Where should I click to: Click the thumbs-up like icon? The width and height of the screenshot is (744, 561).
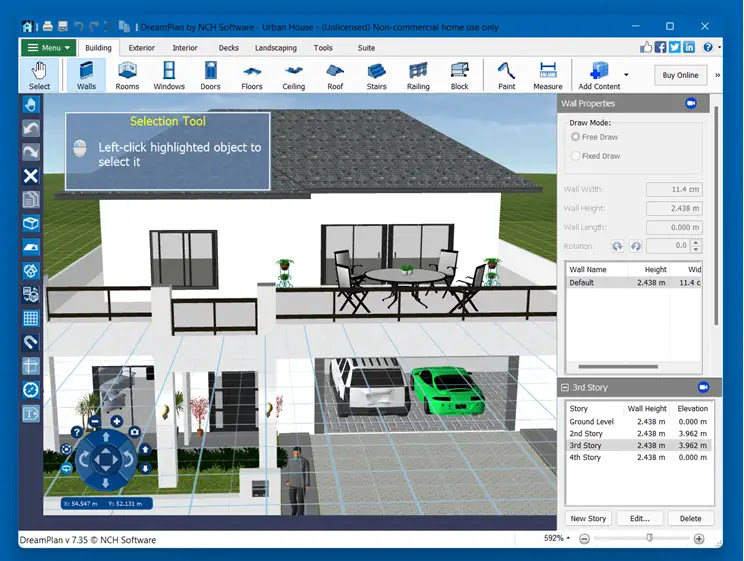point(646,47)
